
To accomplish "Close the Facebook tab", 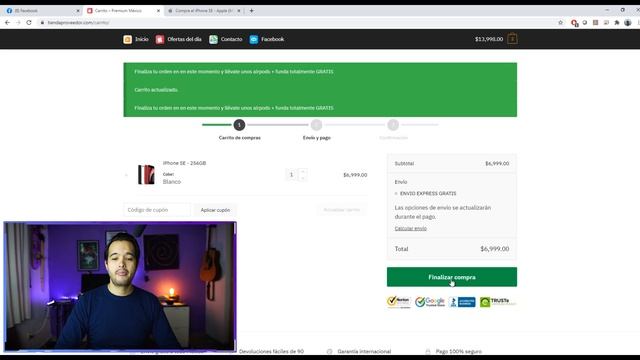I will coord(78,11).
